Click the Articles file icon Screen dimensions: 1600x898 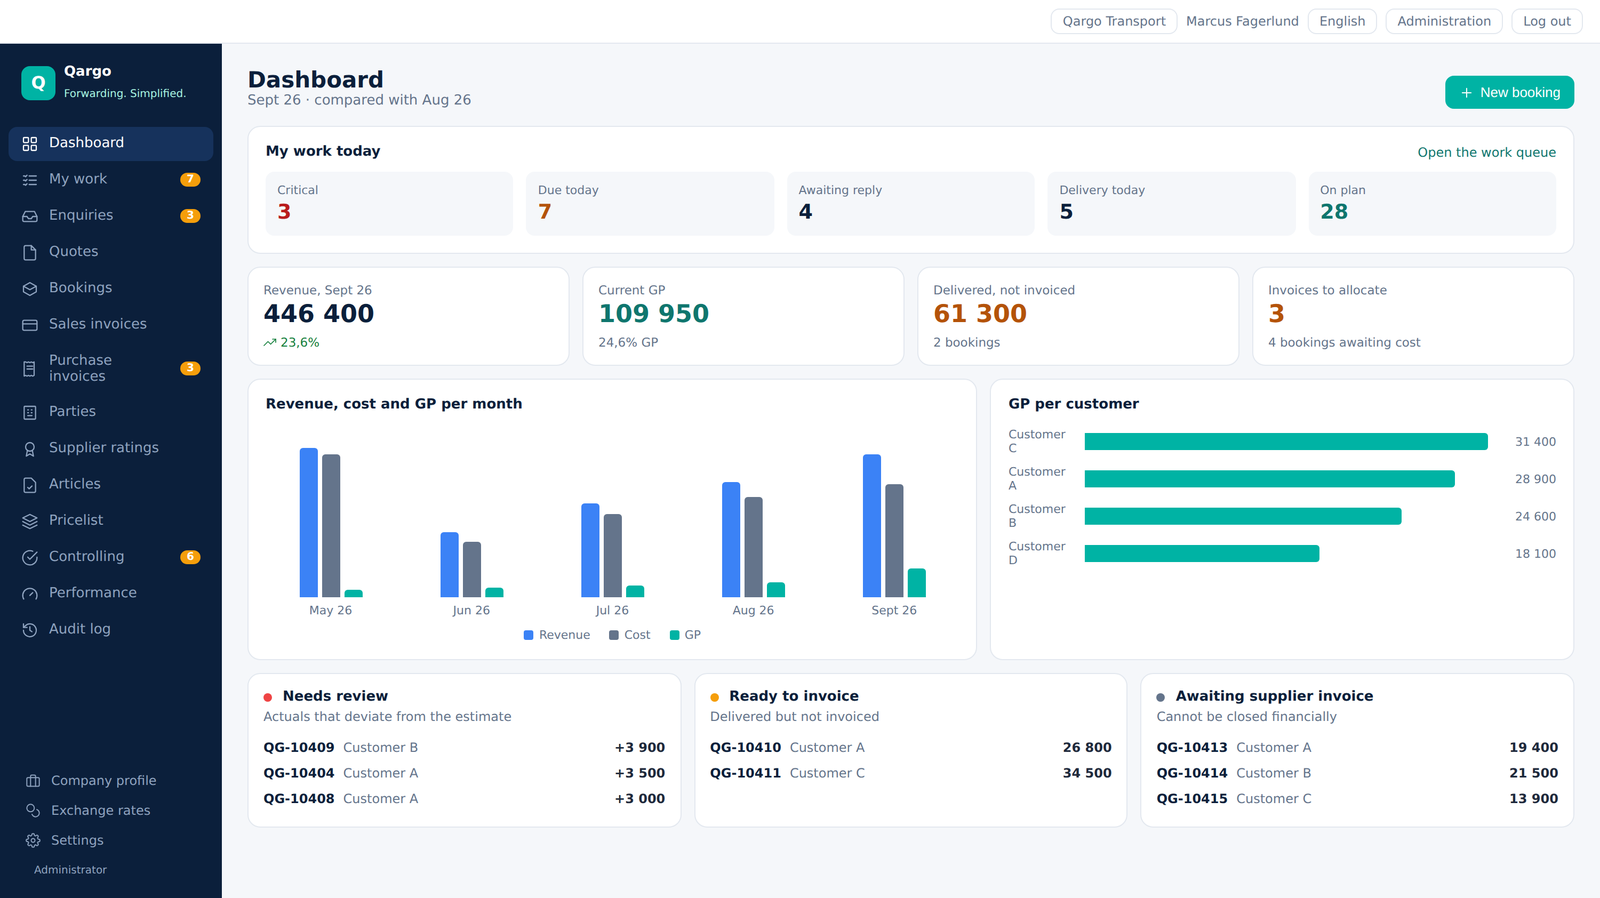point(30,485)
